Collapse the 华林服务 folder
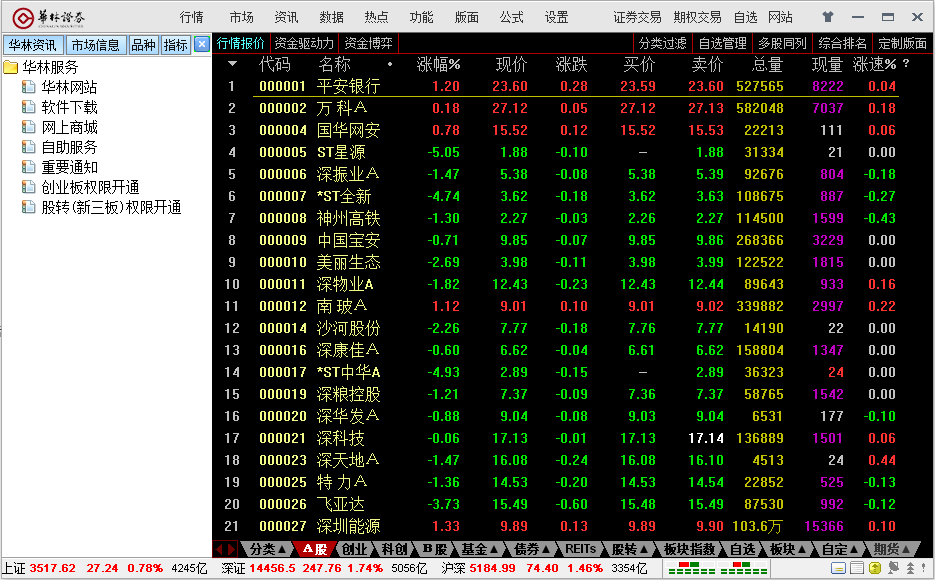 (11, 67)
